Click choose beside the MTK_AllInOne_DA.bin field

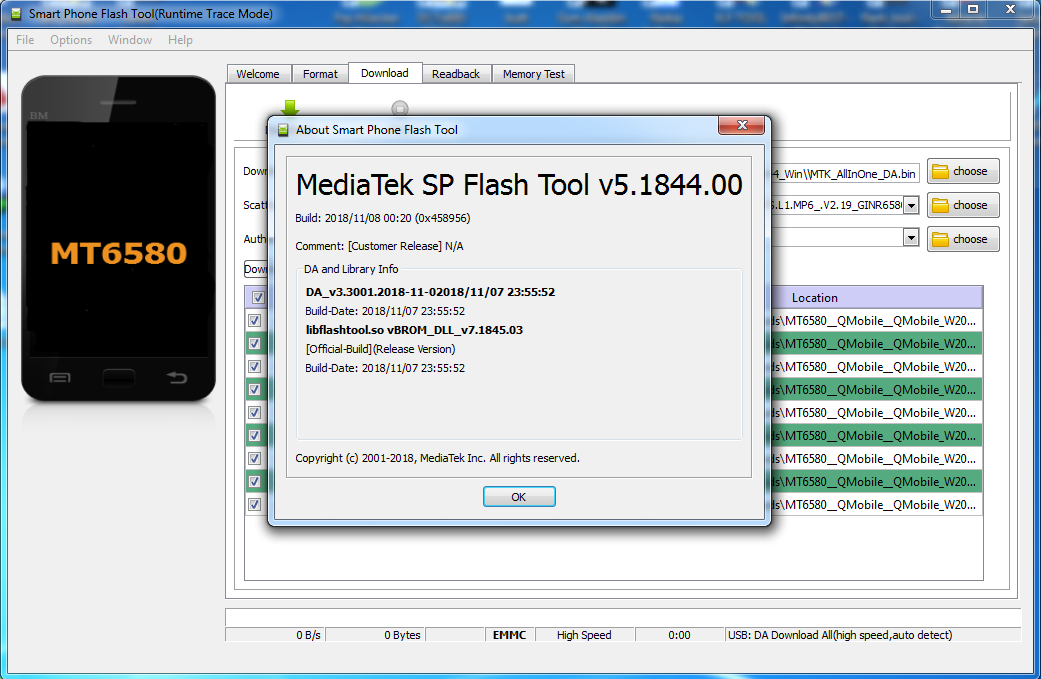point(963,171)
